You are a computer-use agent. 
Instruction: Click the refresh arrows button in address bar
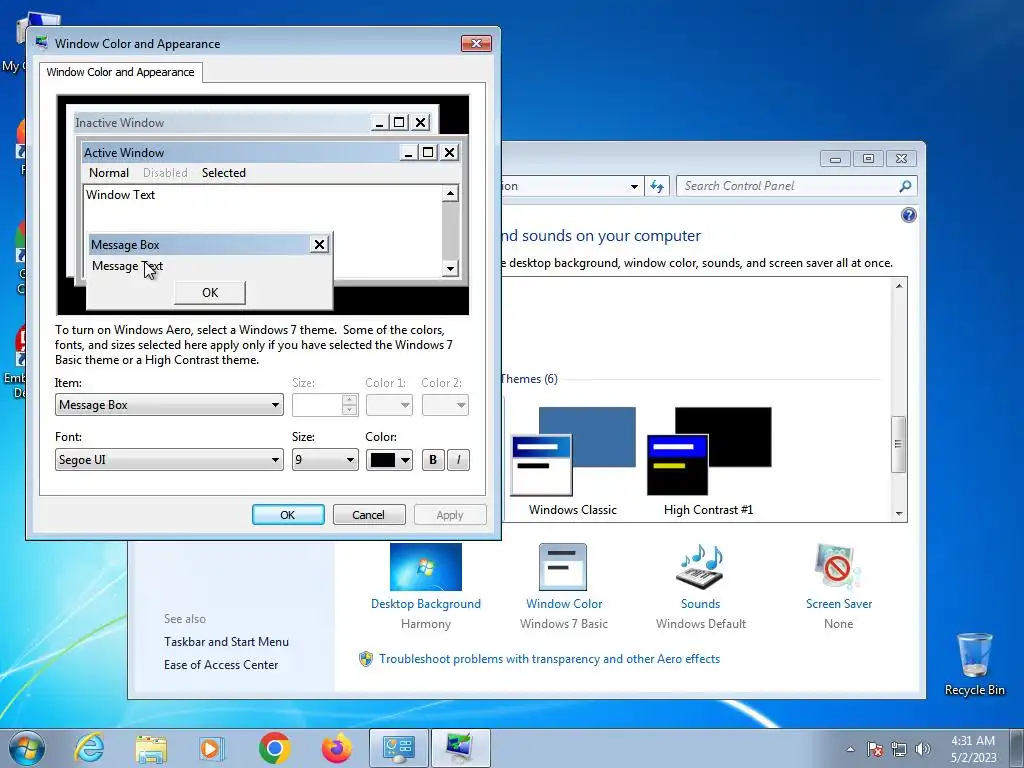(657, 186)
